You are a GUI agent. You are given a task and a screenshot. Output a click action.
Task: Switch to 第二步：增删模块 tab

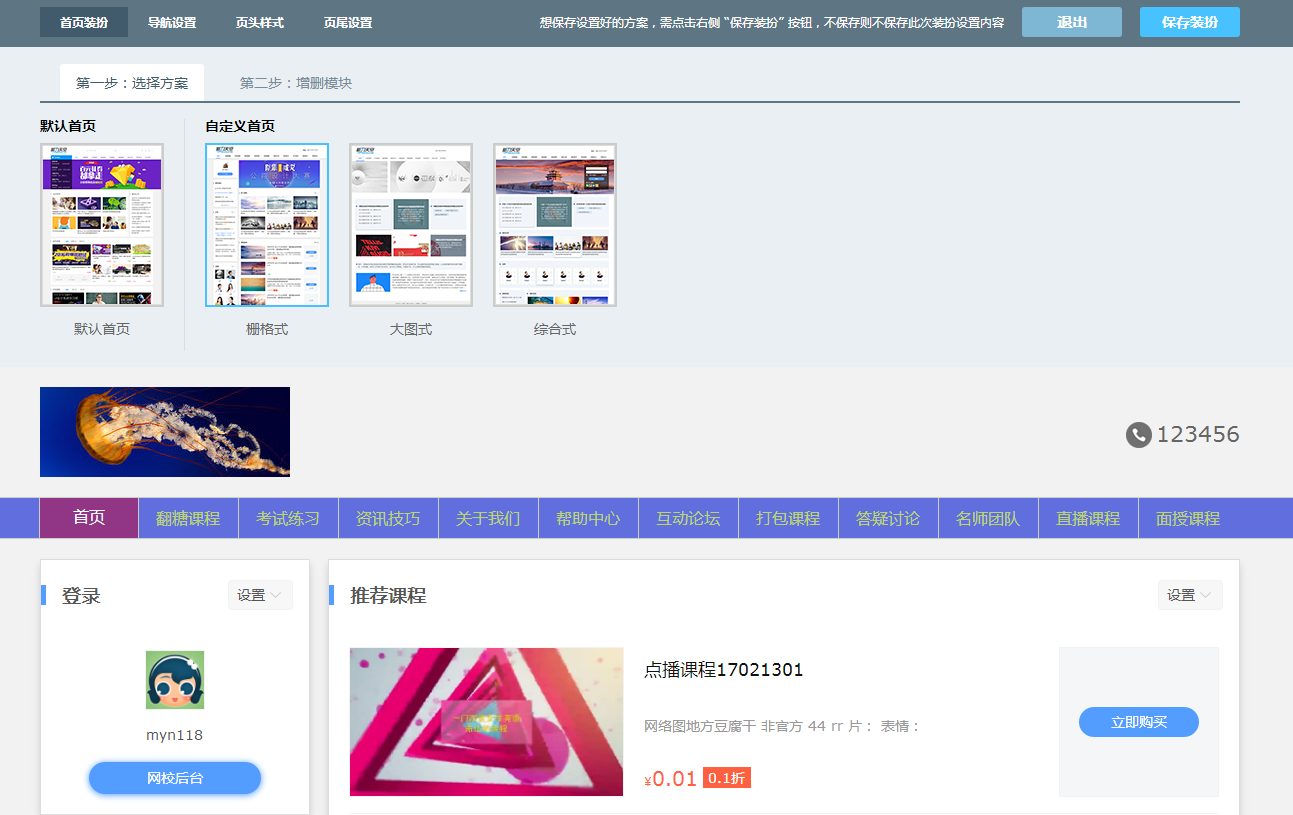click(296, 83)
